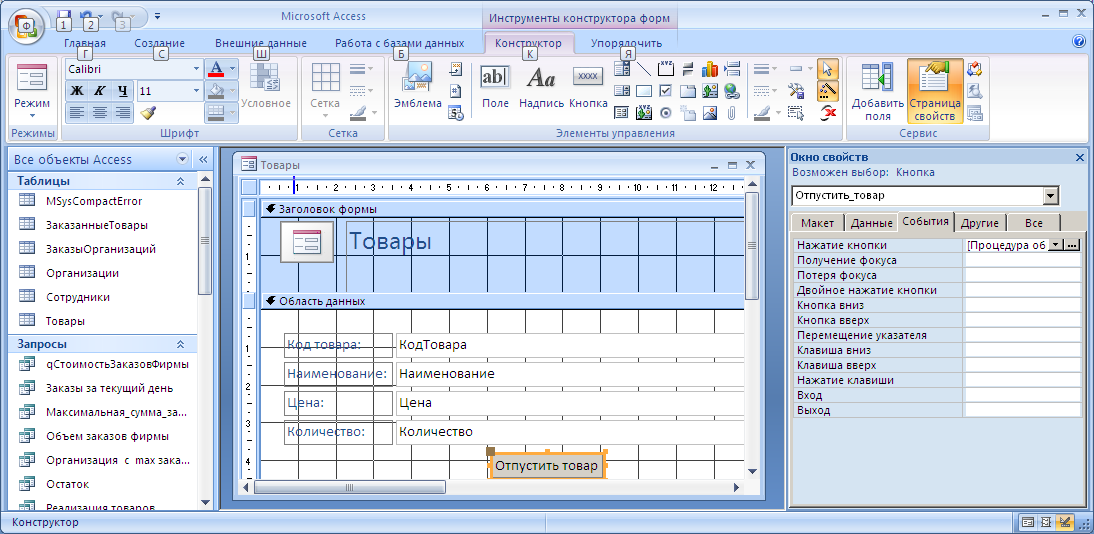Select the КодТовара text box on form
The height and width of the screenshot is (534, 1094).
(x=570, y=345)
